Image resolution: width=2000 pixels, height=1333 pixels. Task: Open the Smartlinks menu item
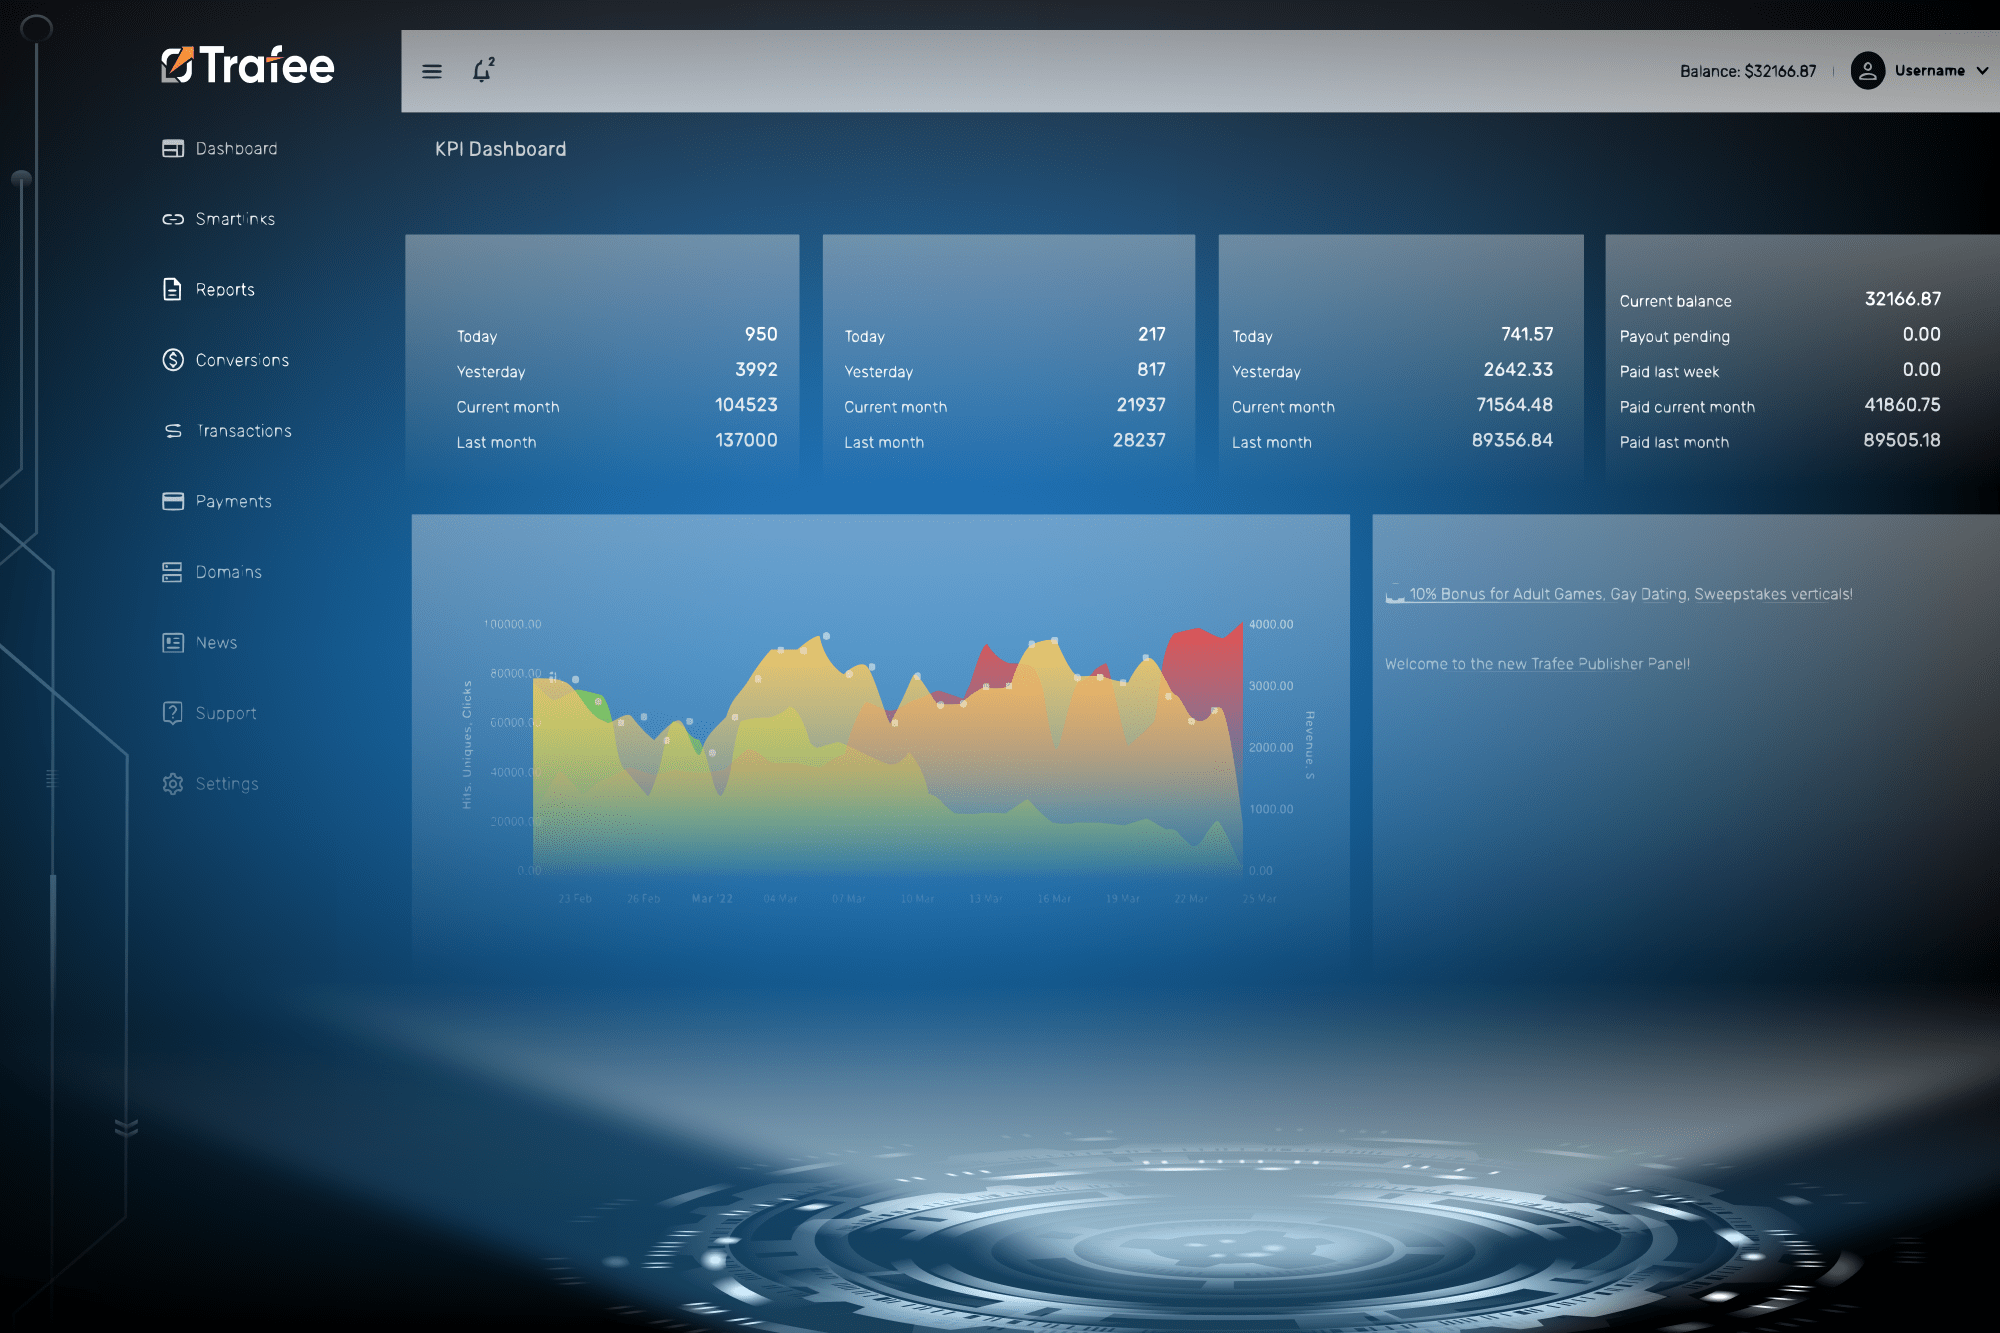[x=235, y=219]
